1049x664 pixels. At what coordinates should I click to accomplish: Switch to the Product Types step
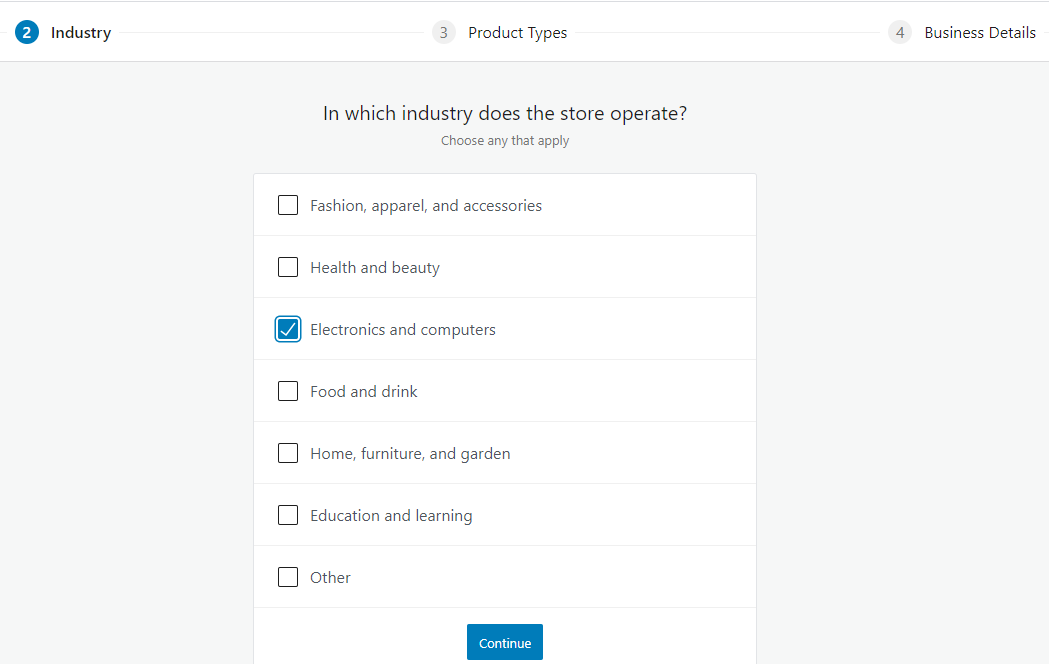[x=517, y=32]
